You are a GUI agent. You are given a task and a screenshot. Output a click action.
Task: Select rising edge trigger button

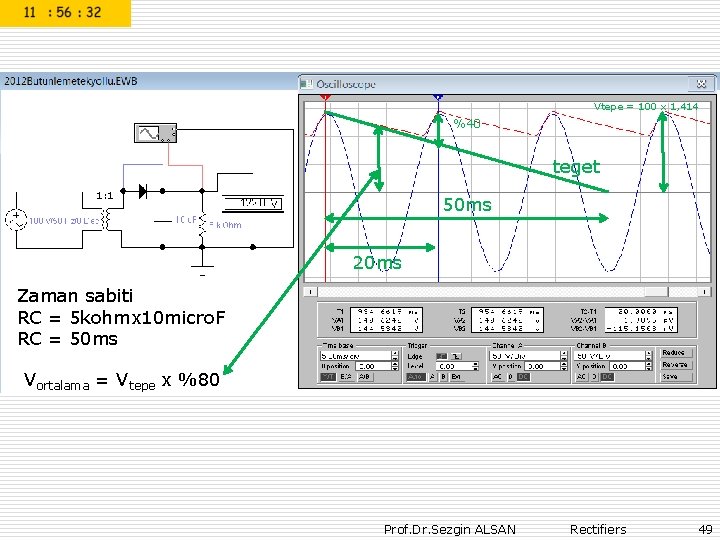(x=442, y=356)
